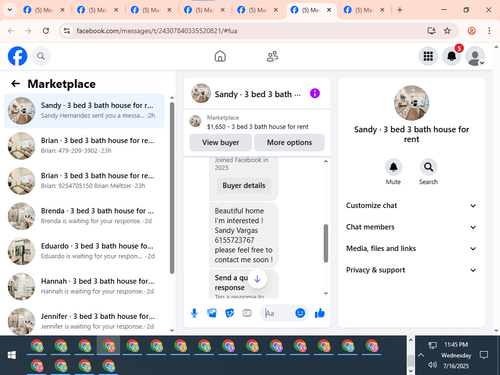This screenshot has height=375, width=500.
Task: Open the Facebook search icon
Action: (x=41, y=56)
